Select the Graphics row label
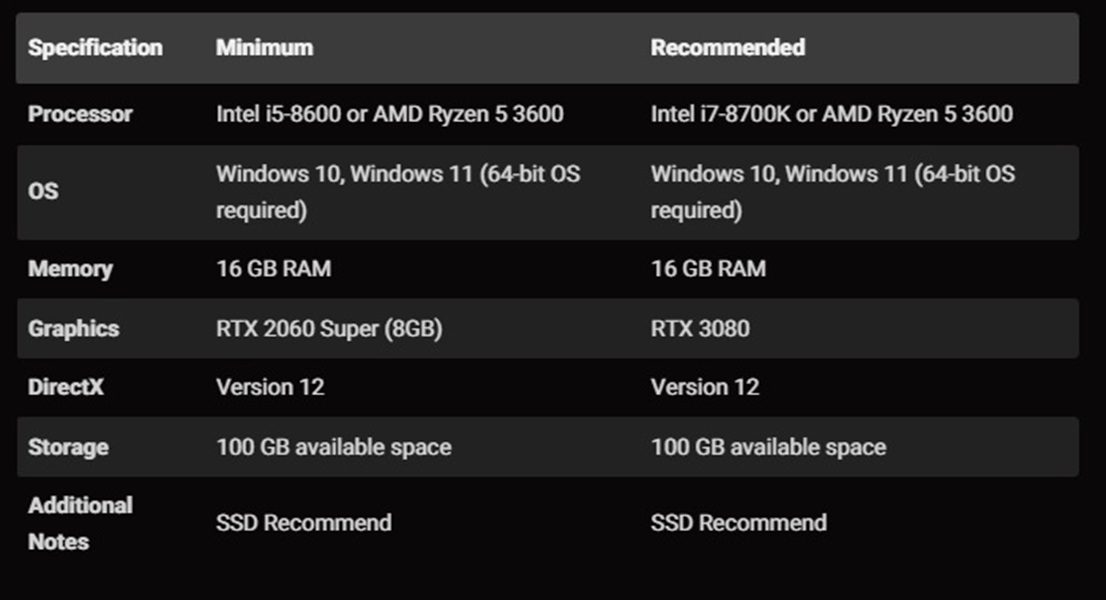 [73, 328]
